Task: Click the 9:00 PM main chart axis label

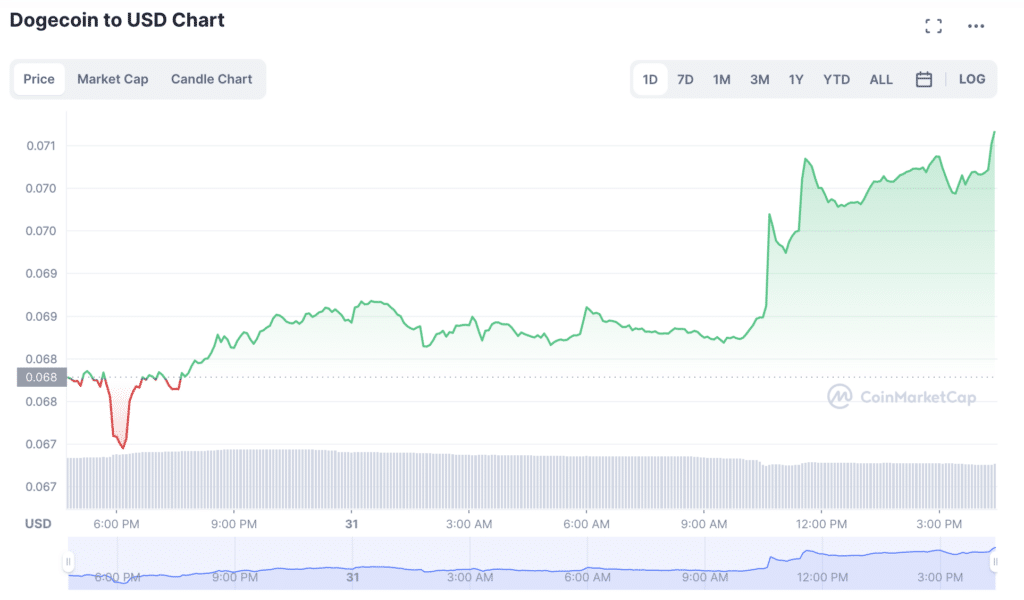Action: pyautogui.click(x=234, y=524)
